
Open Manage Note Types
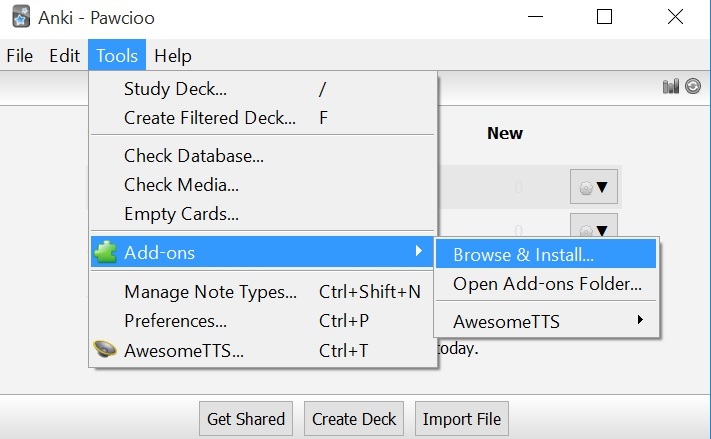[x=210, y=292]
